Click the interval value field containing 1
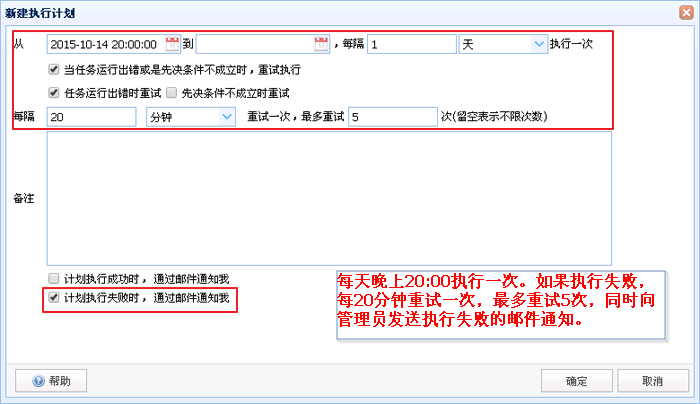Screen dimensions: 700x404 coord(412,44)
